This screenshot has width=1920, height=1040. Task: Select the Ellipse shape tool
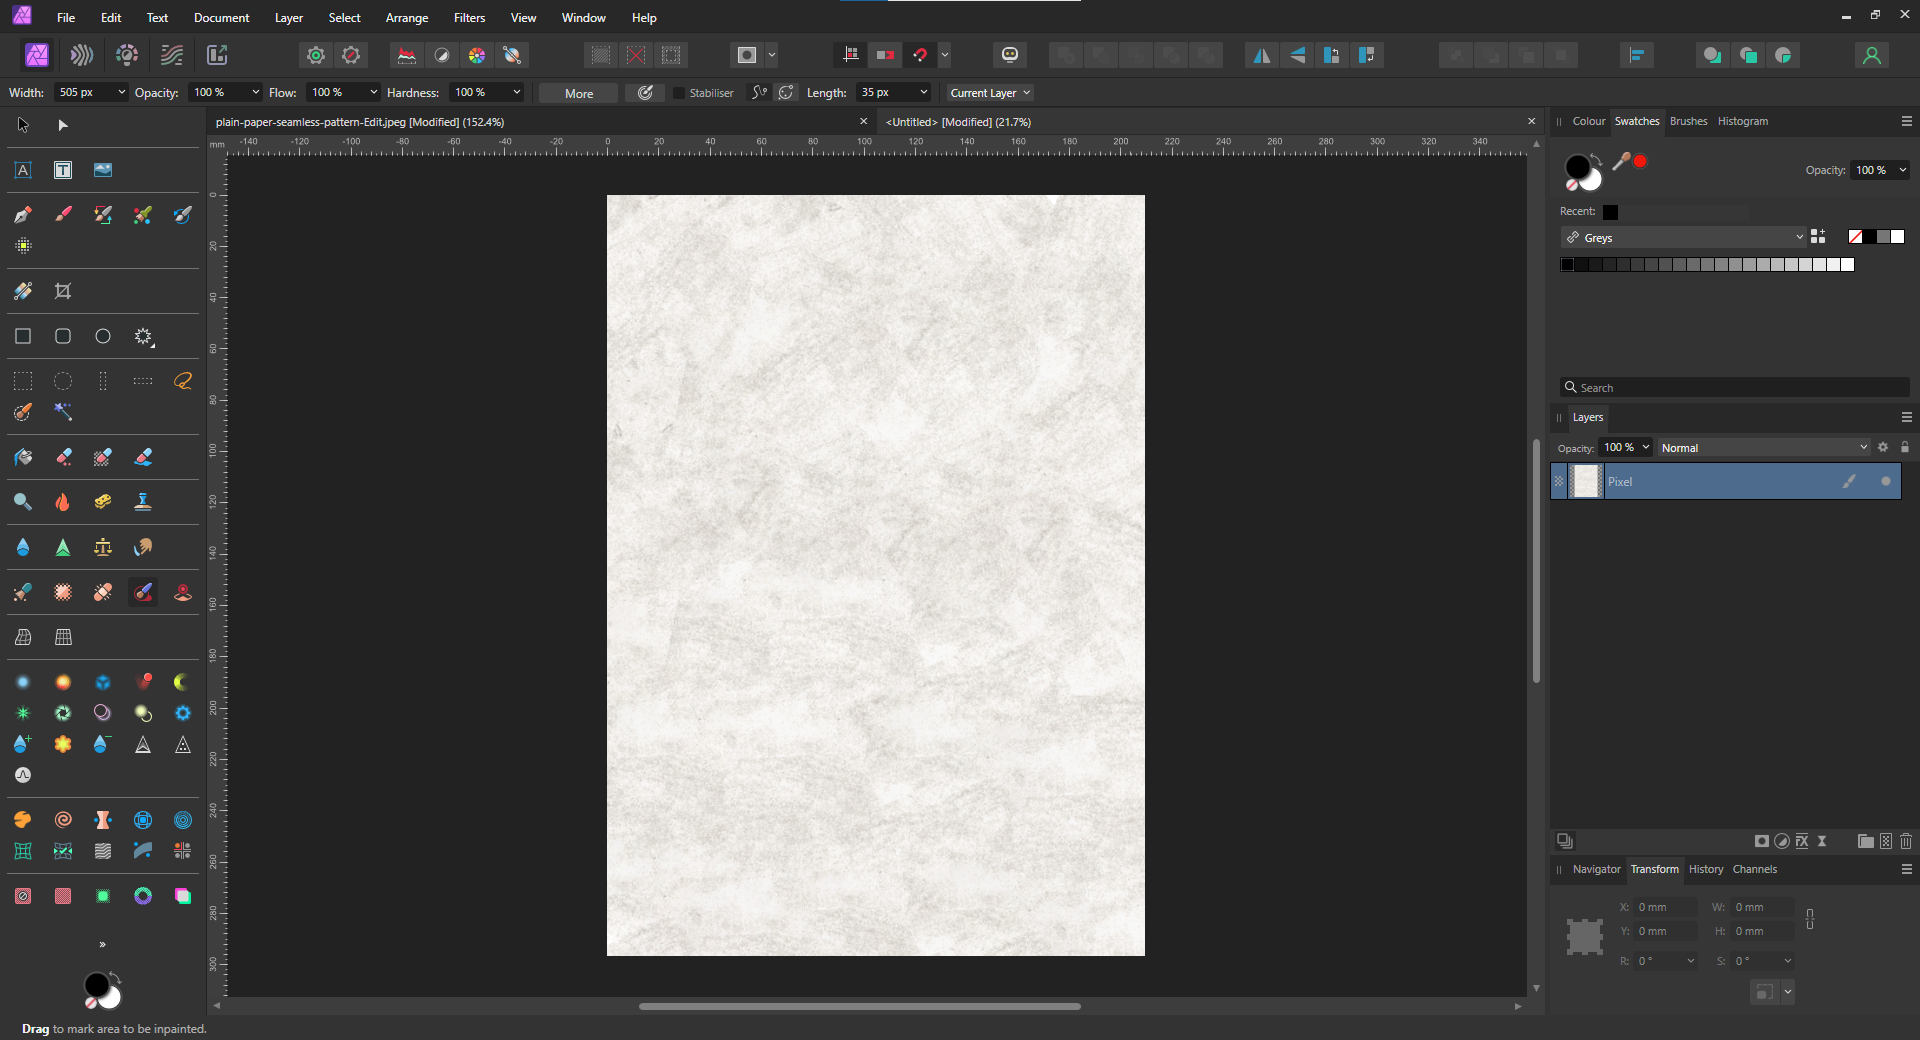pos(103,336)
